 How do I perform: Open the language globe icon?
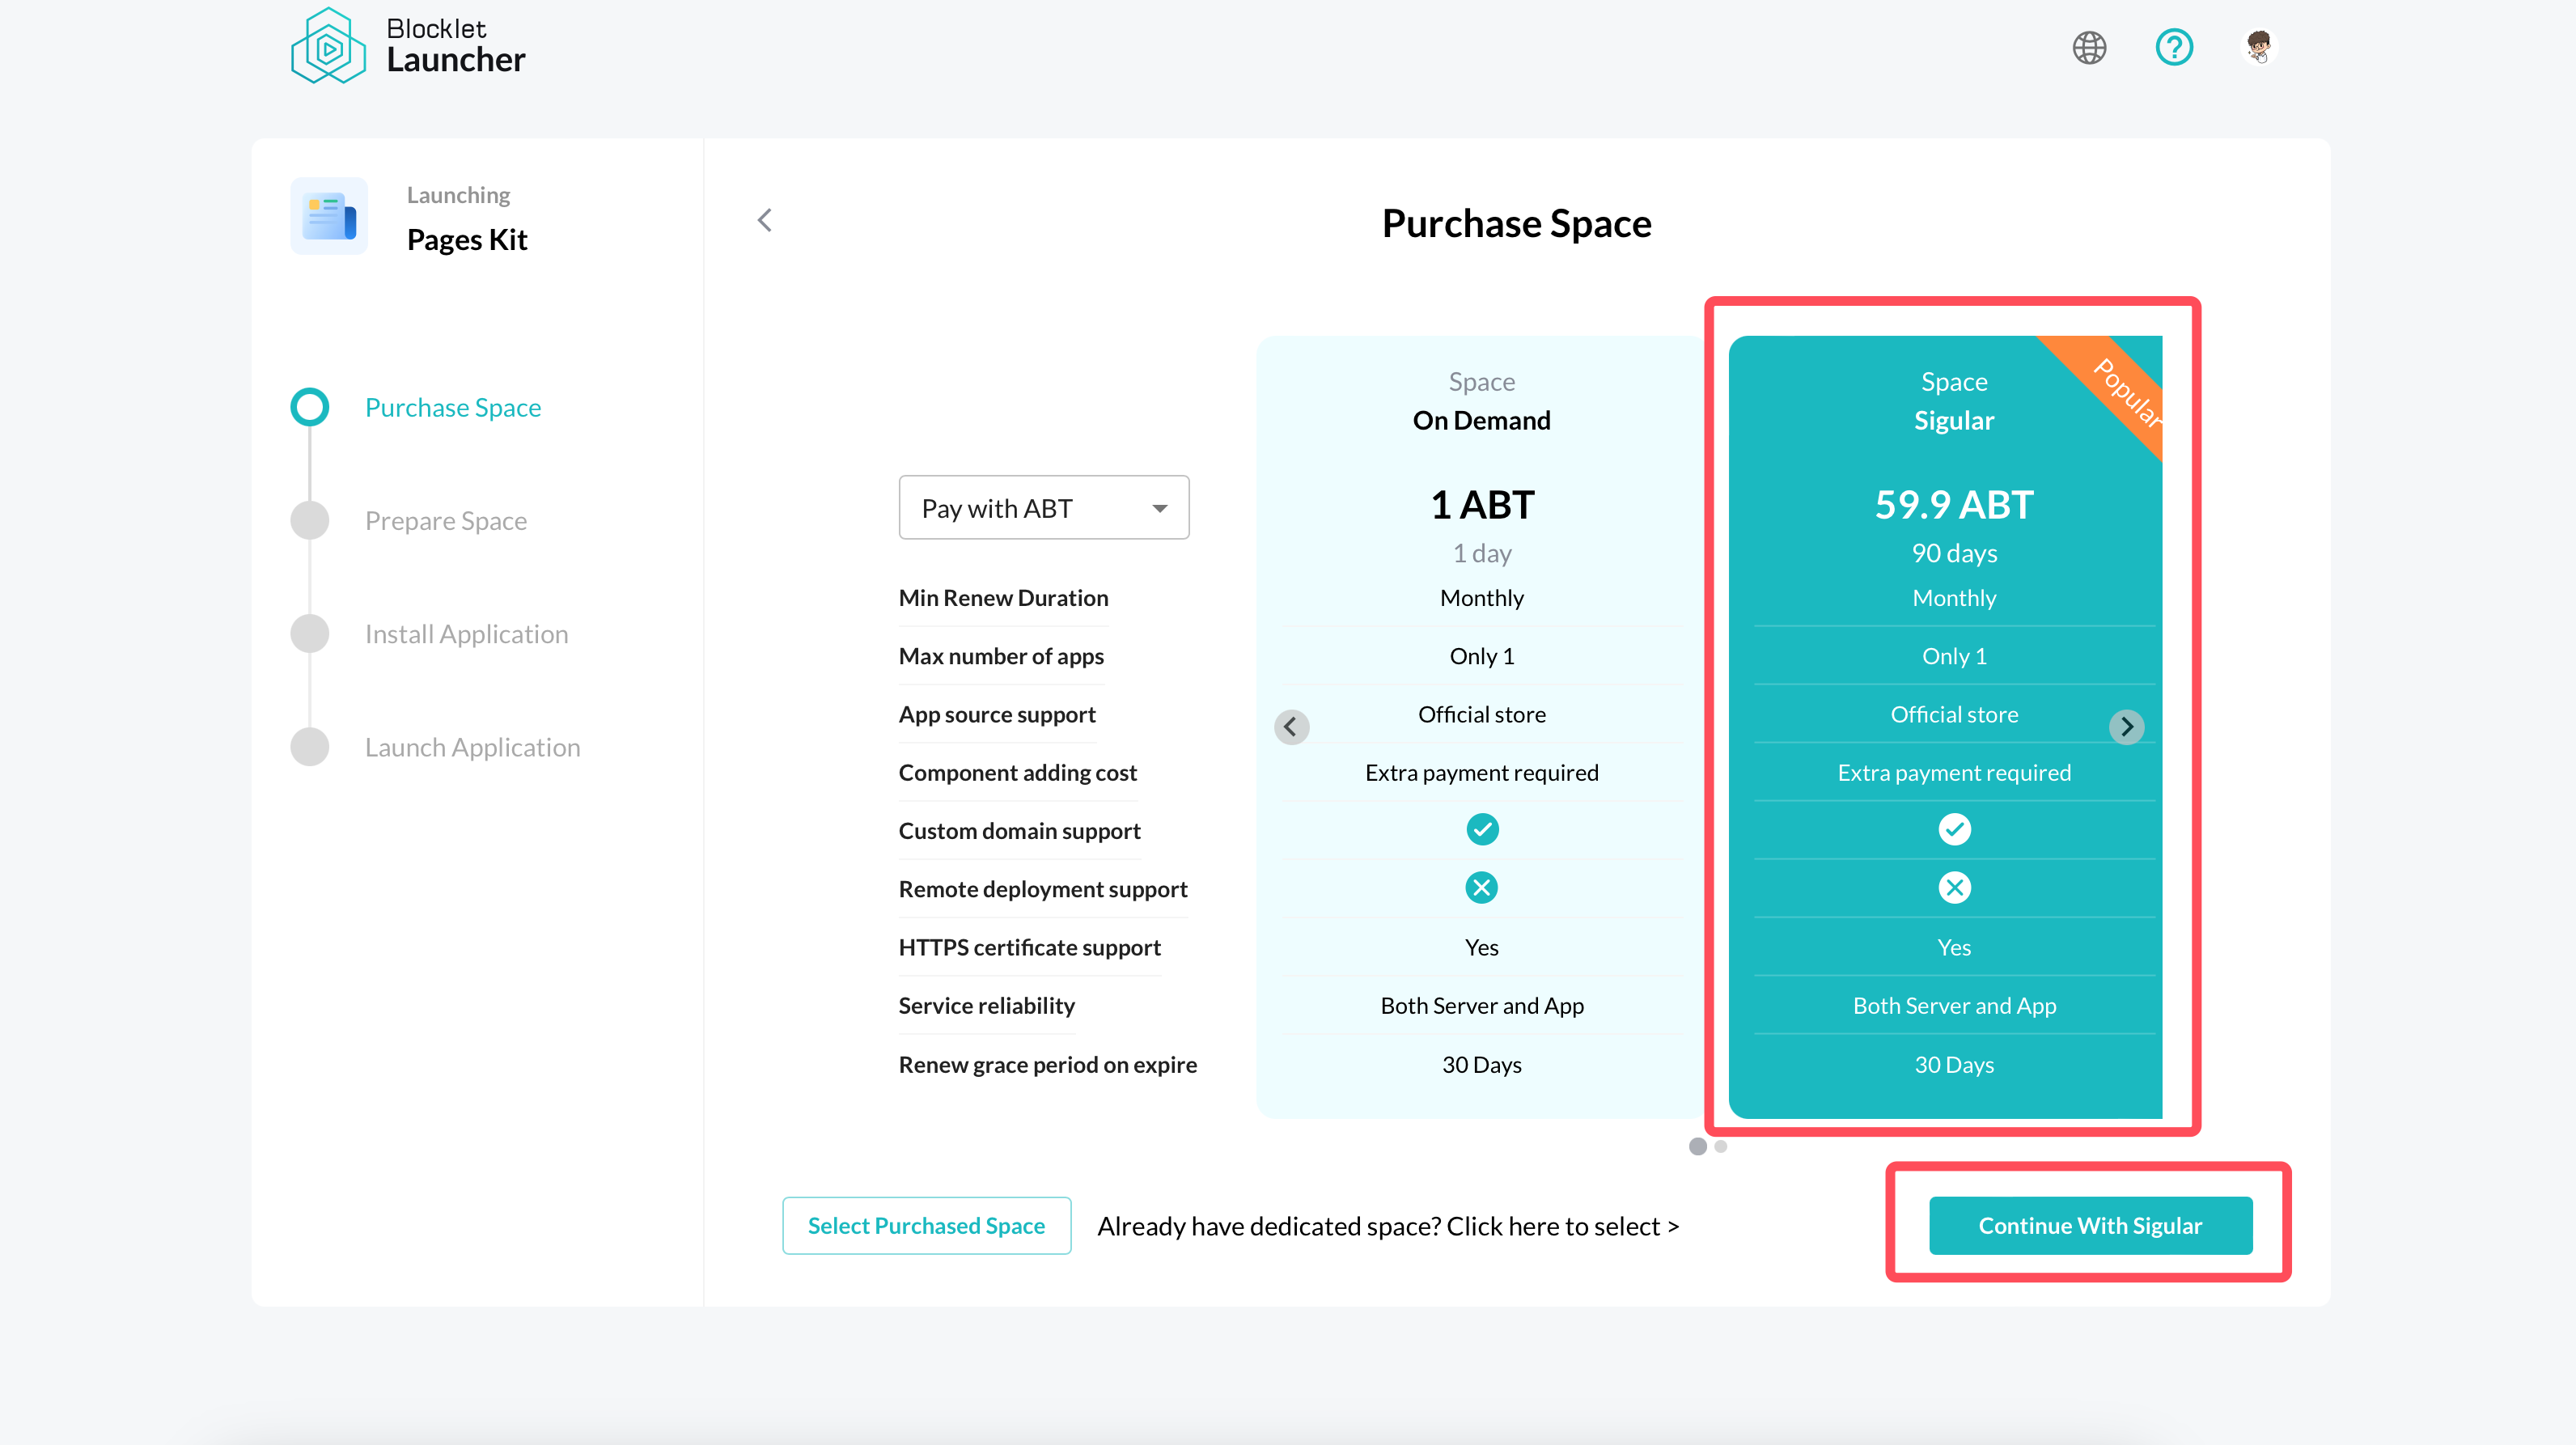pos(2089,47)
